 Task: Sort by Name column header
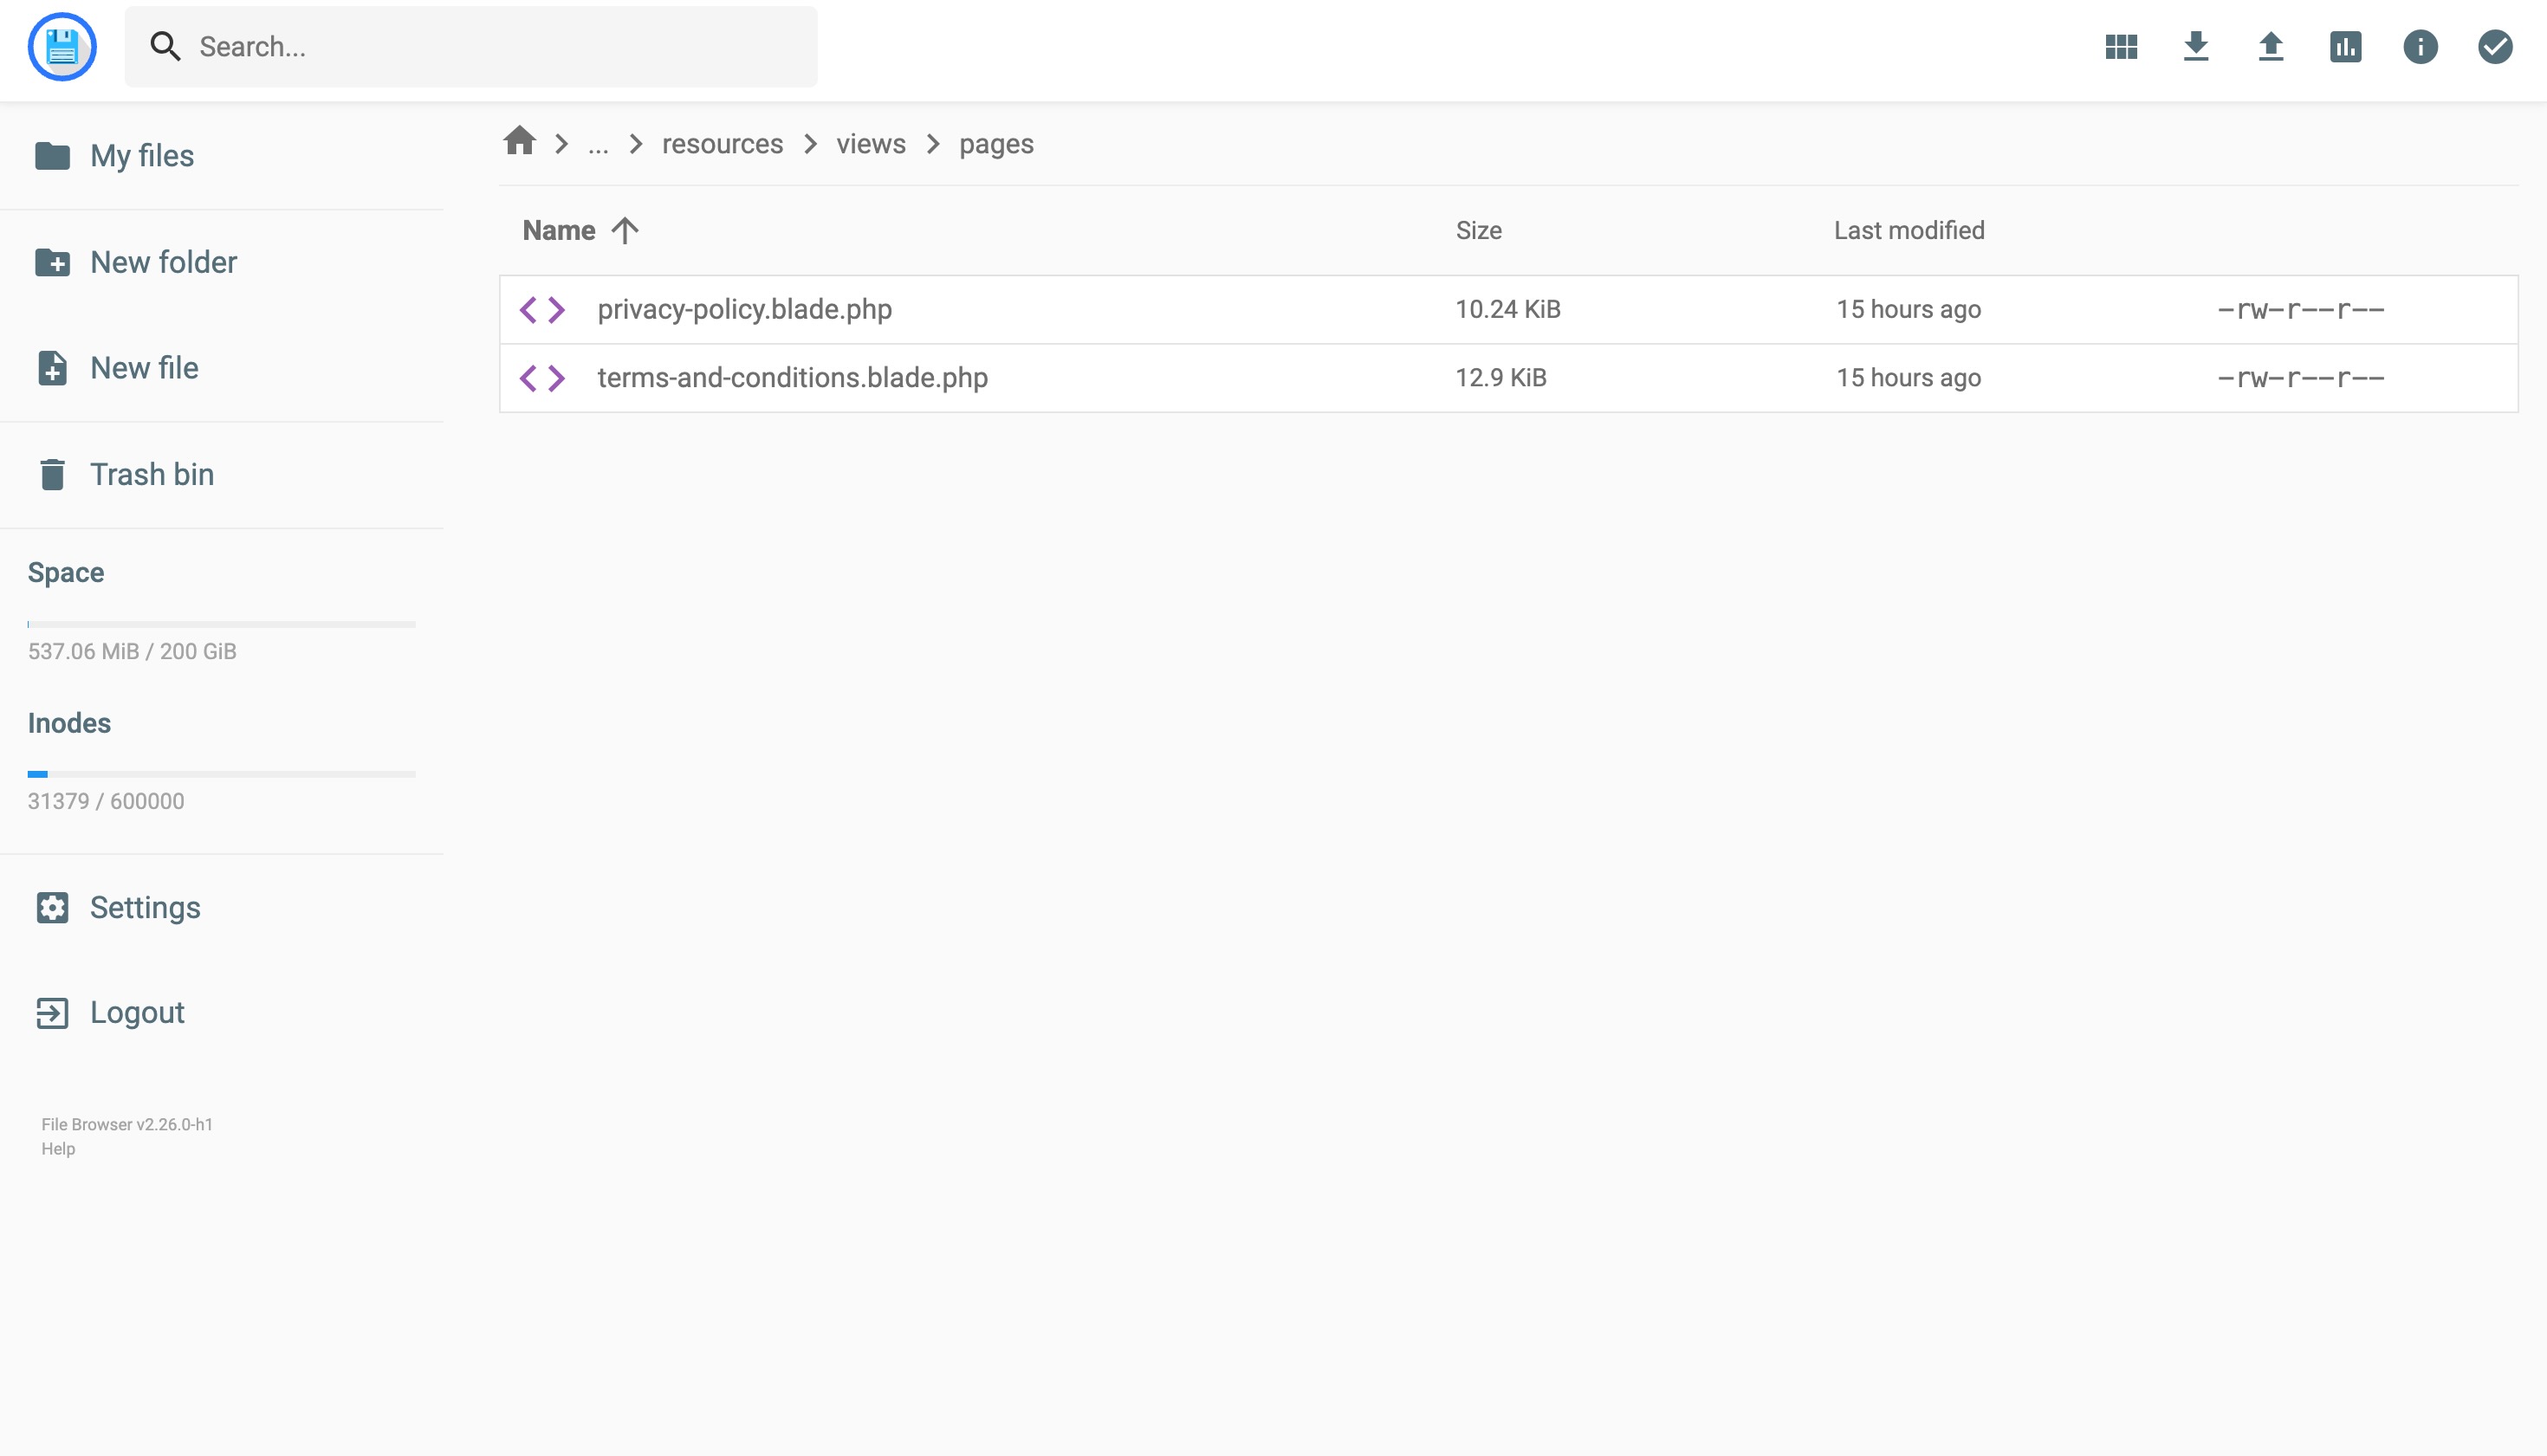click(559, 230)
